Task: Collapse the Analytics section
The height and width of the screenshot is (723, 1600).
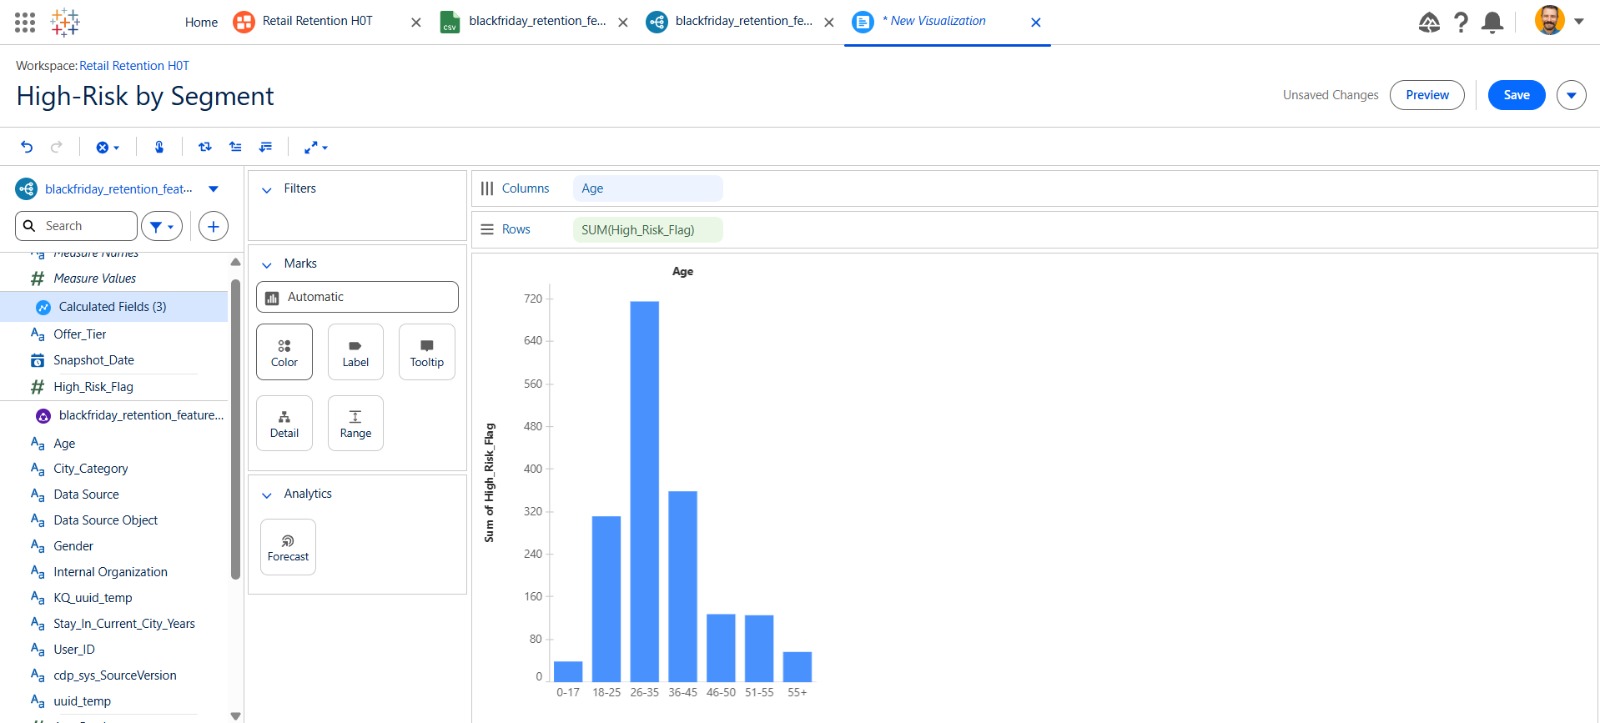Action: [x=267, y=494]
